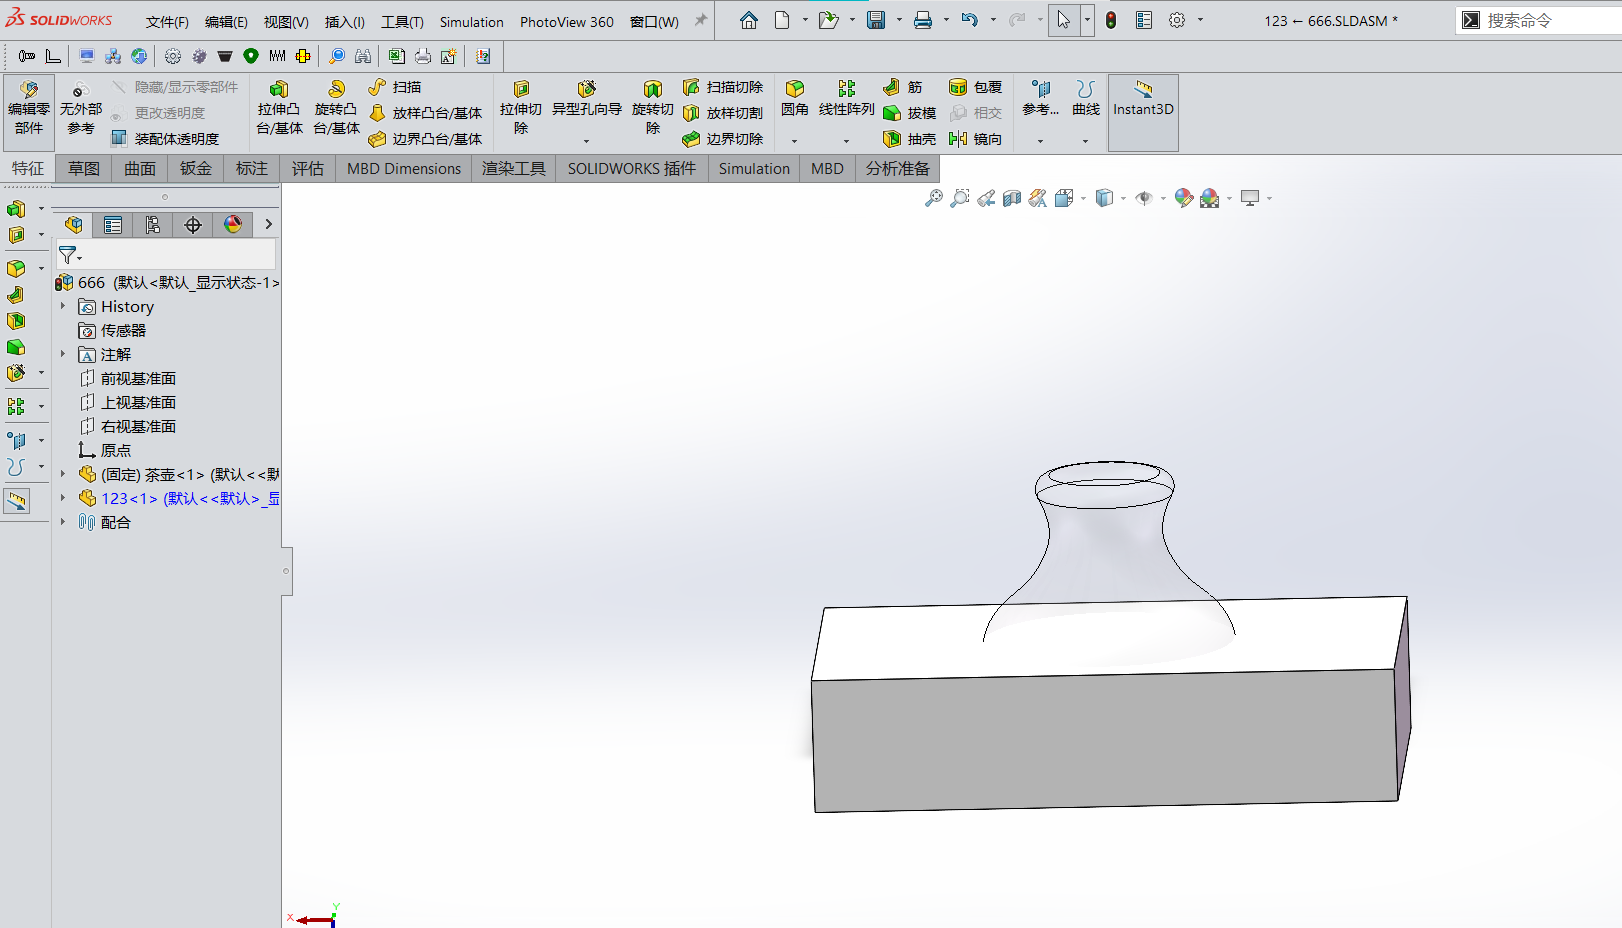
Task: Expand the History tree node
Action: [63, 306]
